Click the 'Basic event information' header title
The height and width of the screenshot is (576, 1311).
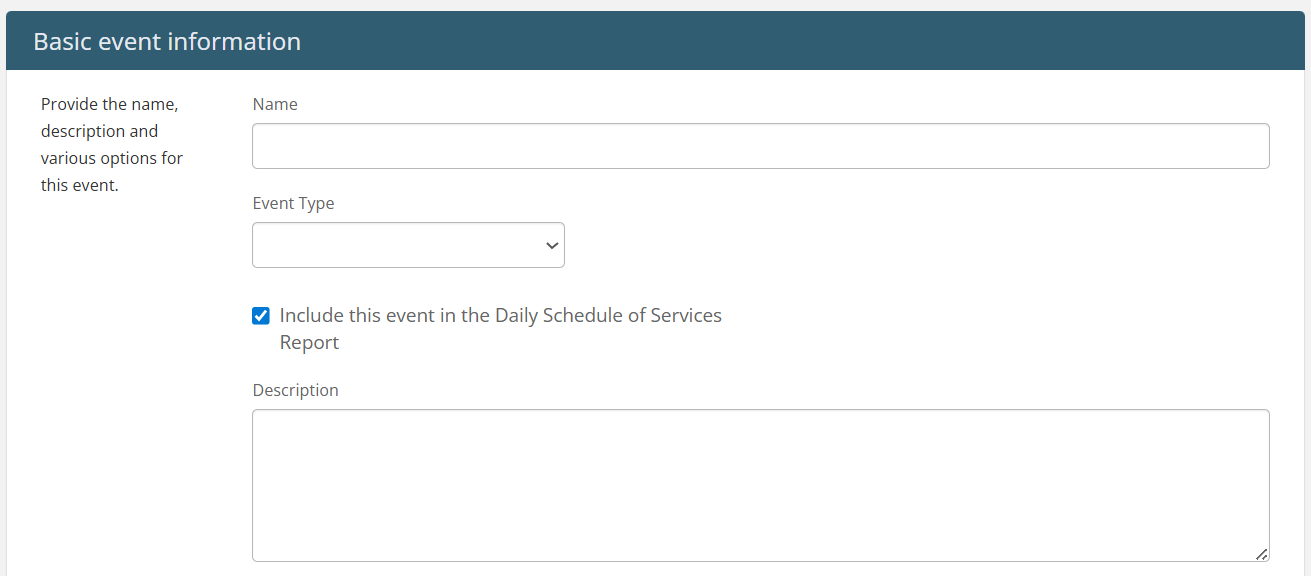[x=167, y=41]
